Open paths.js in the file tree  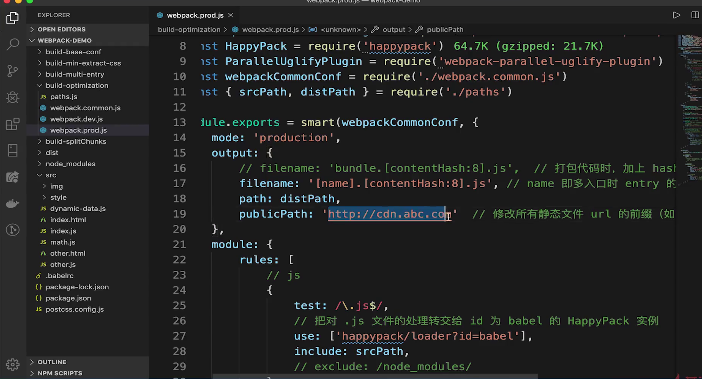click(64, 97)
